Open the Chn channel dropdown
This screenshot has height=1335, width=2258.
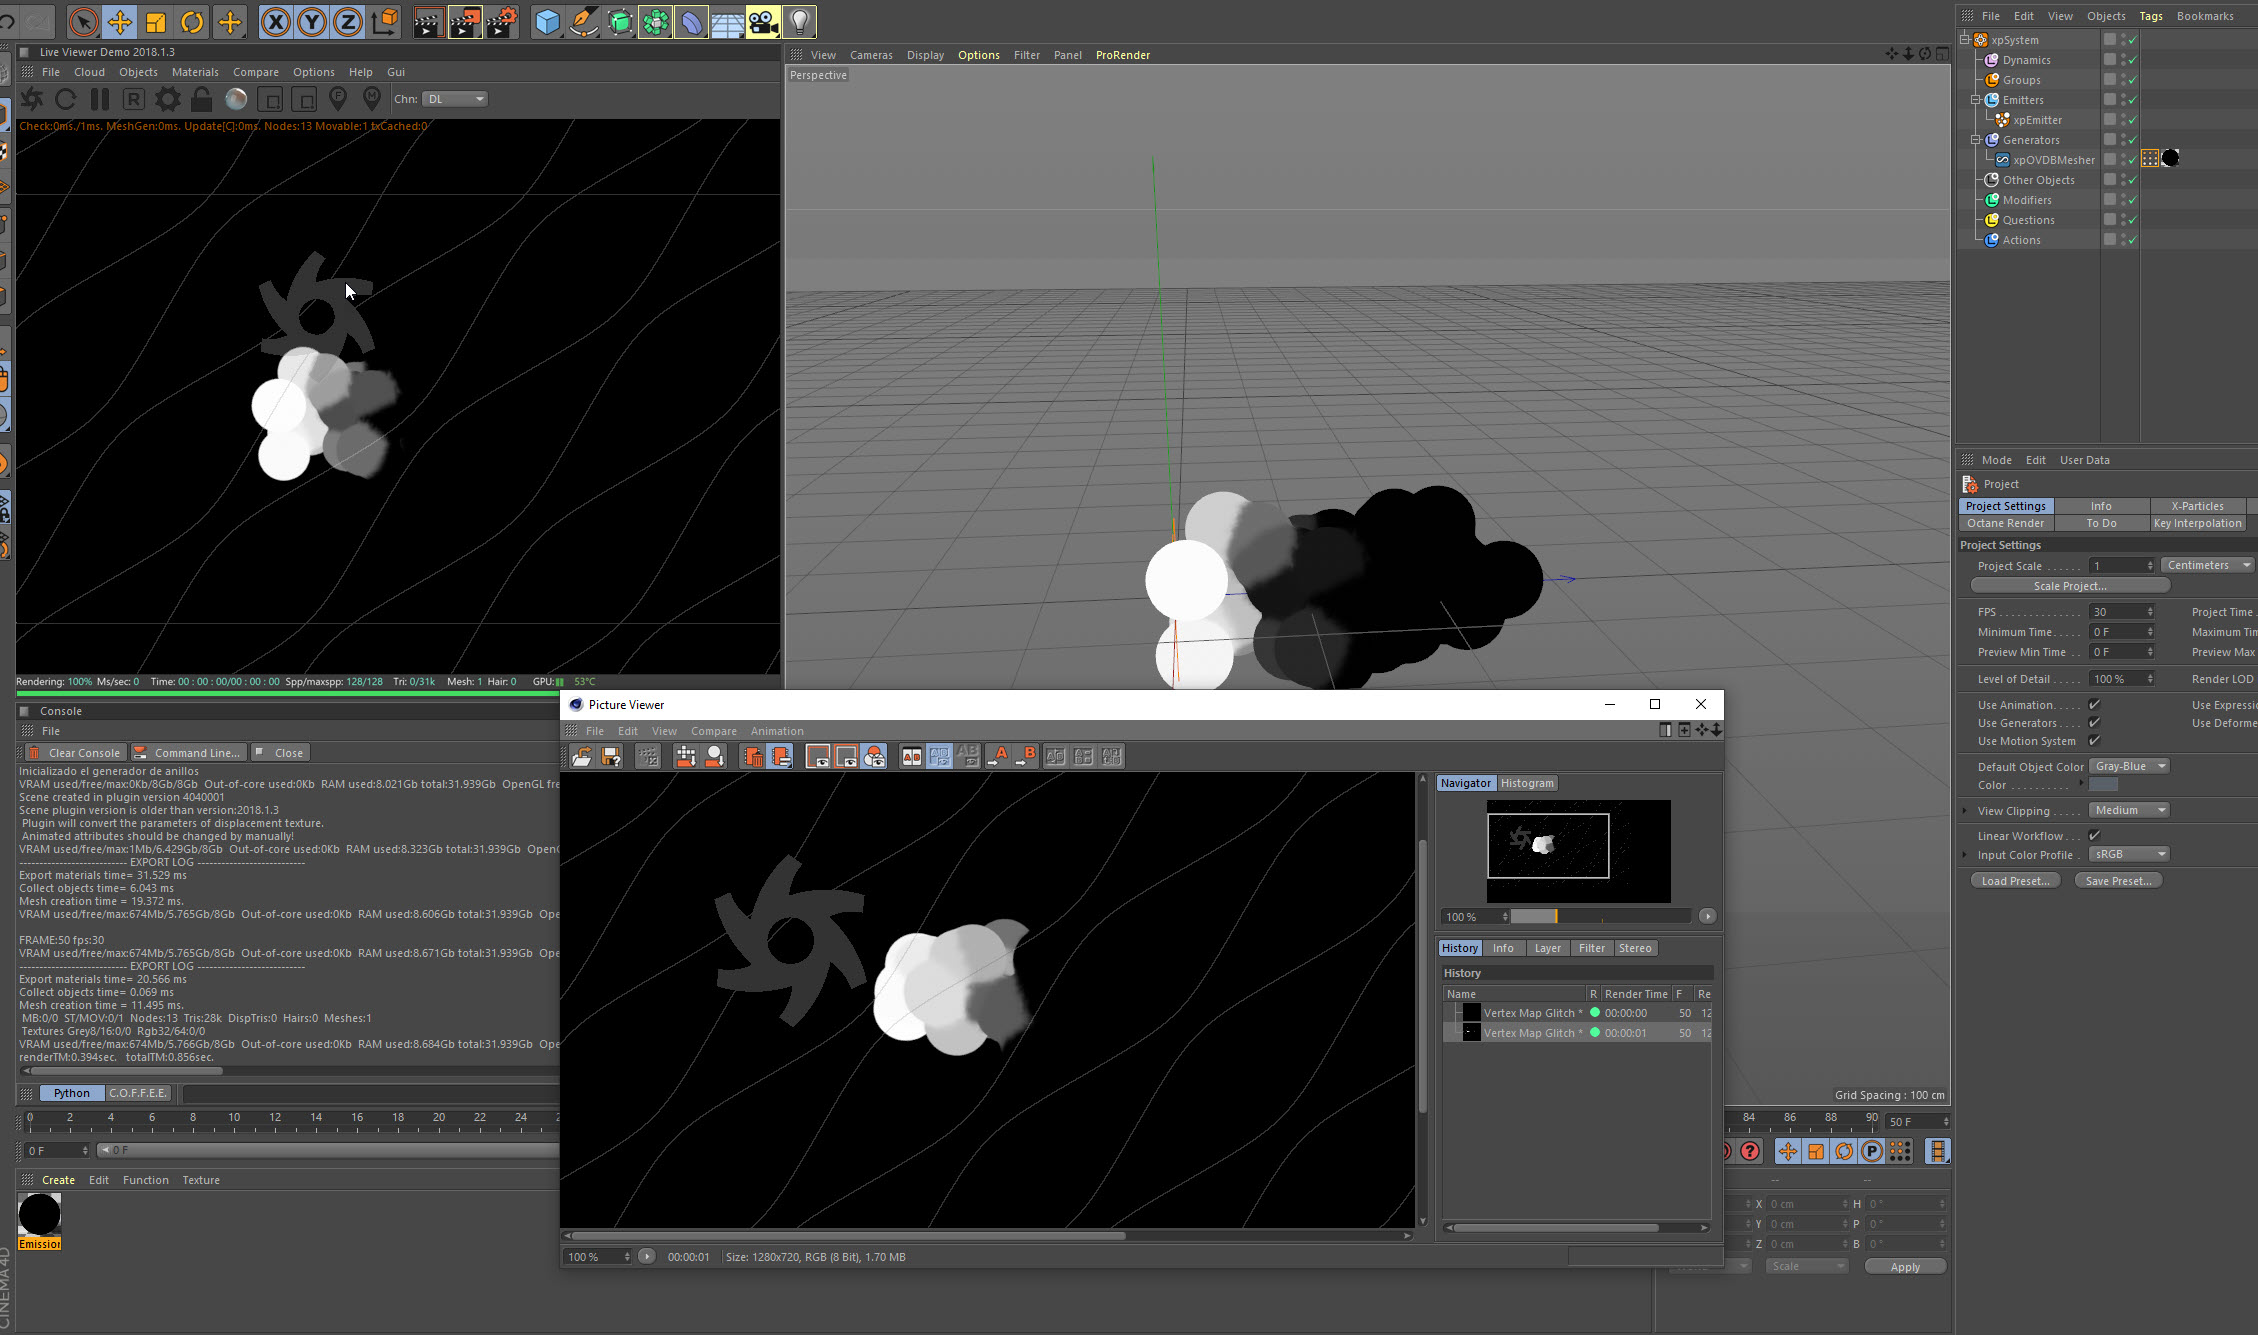tap(456, 99)
